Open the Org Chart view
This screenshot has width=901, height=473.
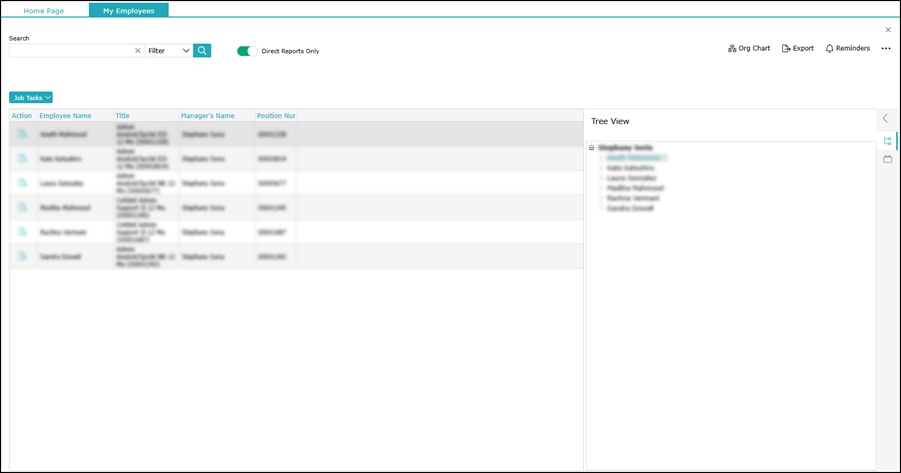pos(749,48)
